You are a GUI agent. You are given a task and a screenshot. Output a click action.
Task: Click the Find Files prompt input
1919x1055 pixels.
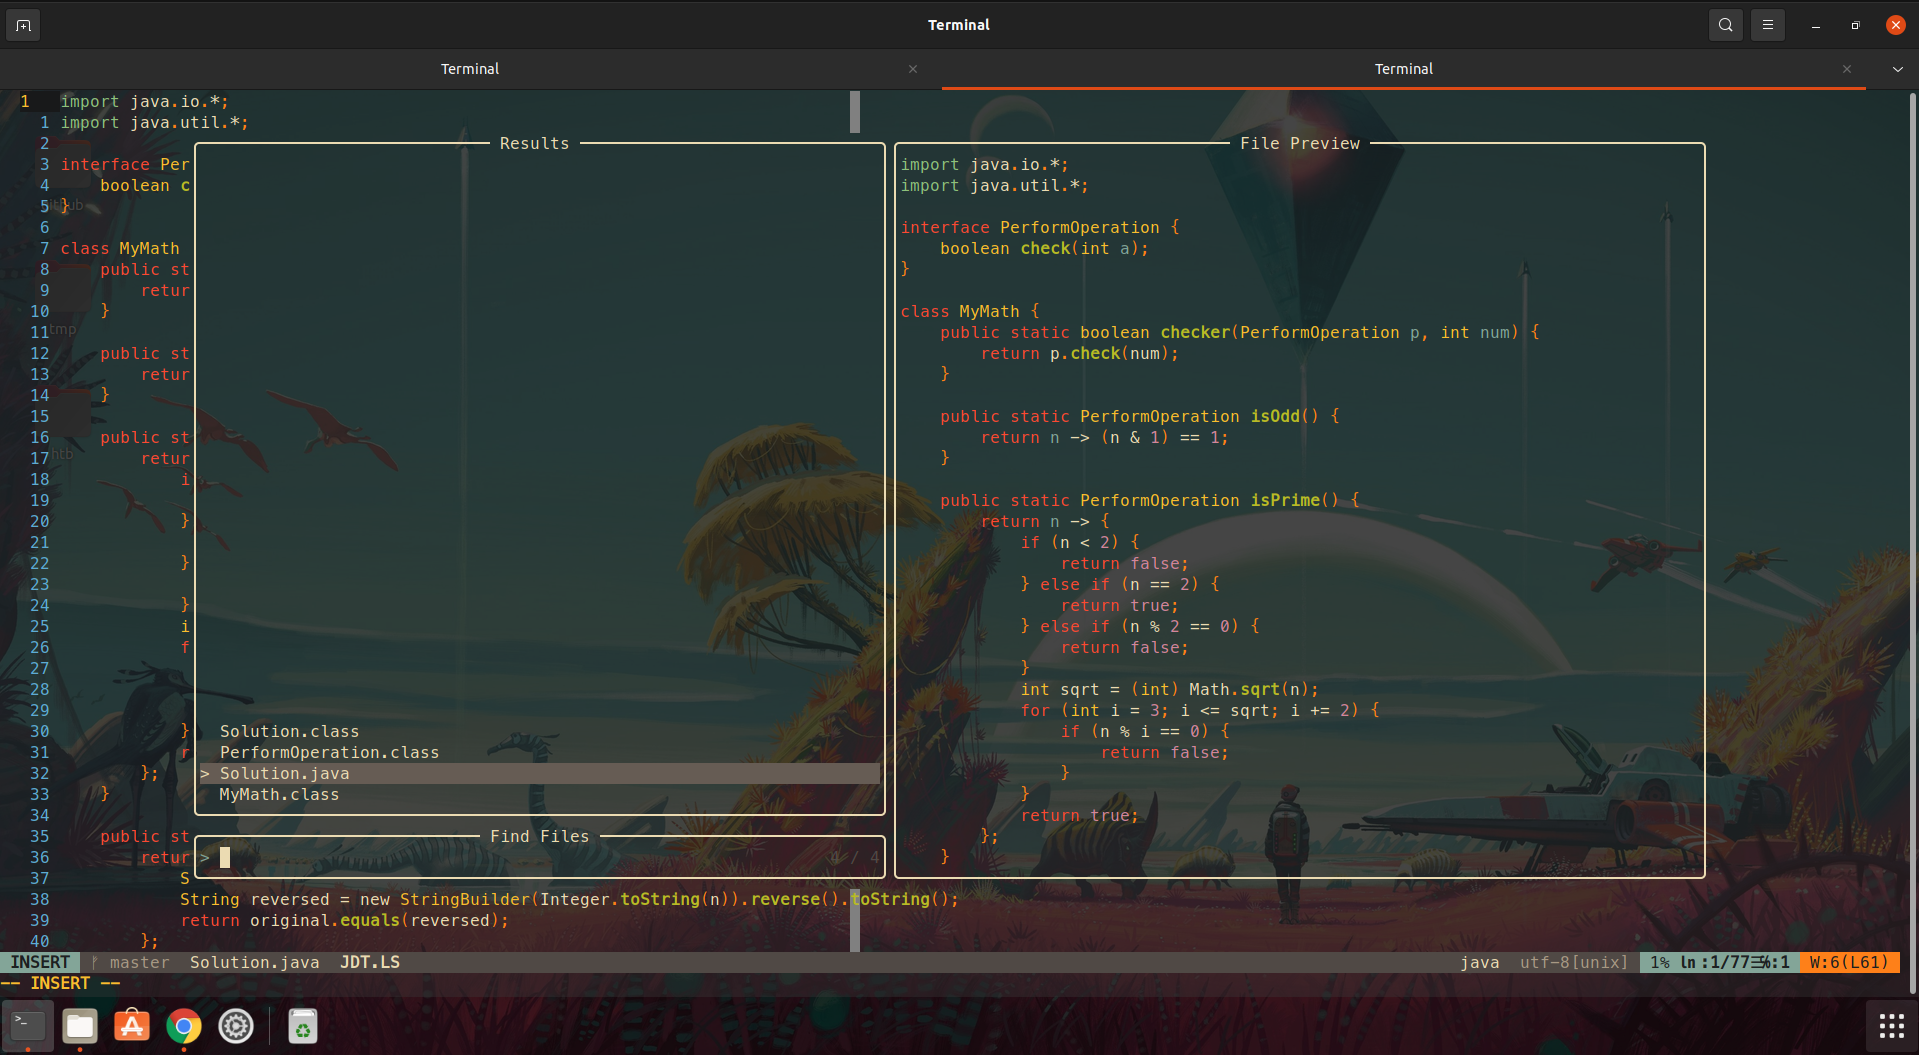pyautogui.click(x=540, y=857)
